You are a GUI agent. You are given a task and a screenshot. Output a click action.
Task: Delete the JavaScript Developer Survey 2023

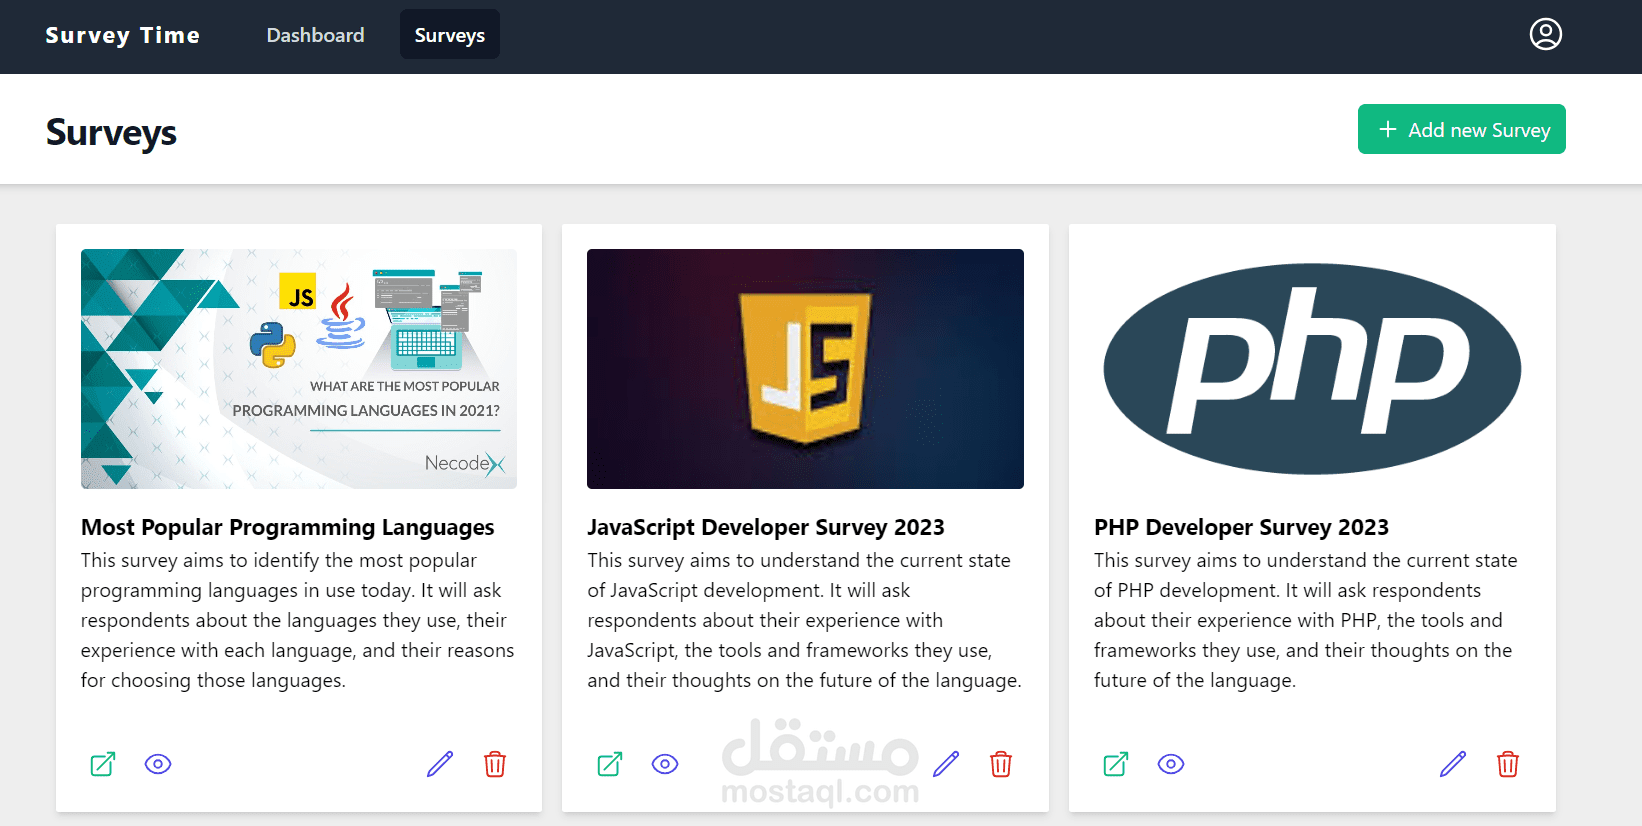tap(1001, 764)
